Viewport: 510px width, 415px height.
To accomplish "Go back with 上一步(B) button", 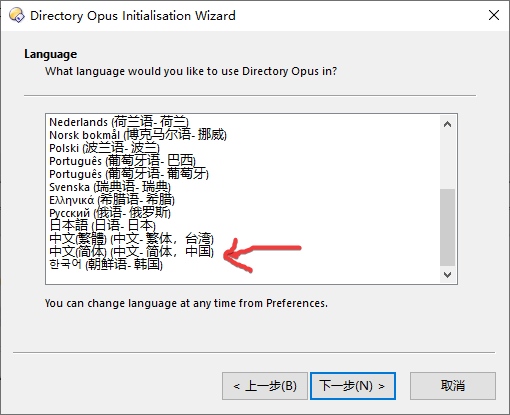I will click(265, 386).
